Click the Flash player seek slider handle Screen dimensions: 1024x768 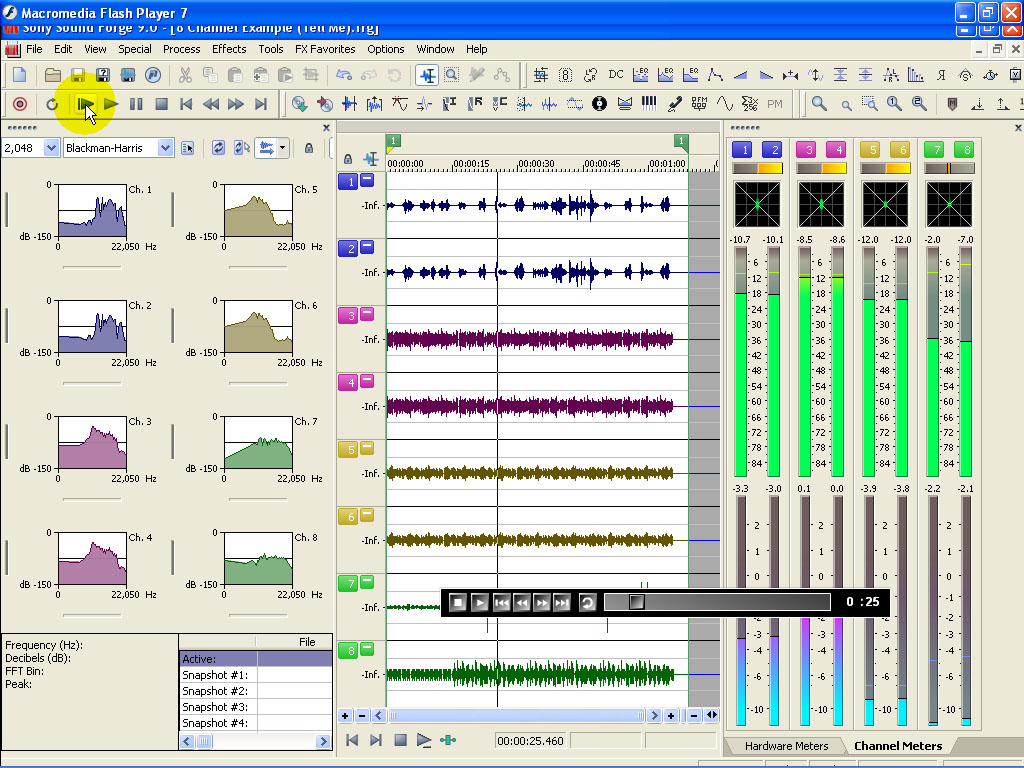click(636, 602)
